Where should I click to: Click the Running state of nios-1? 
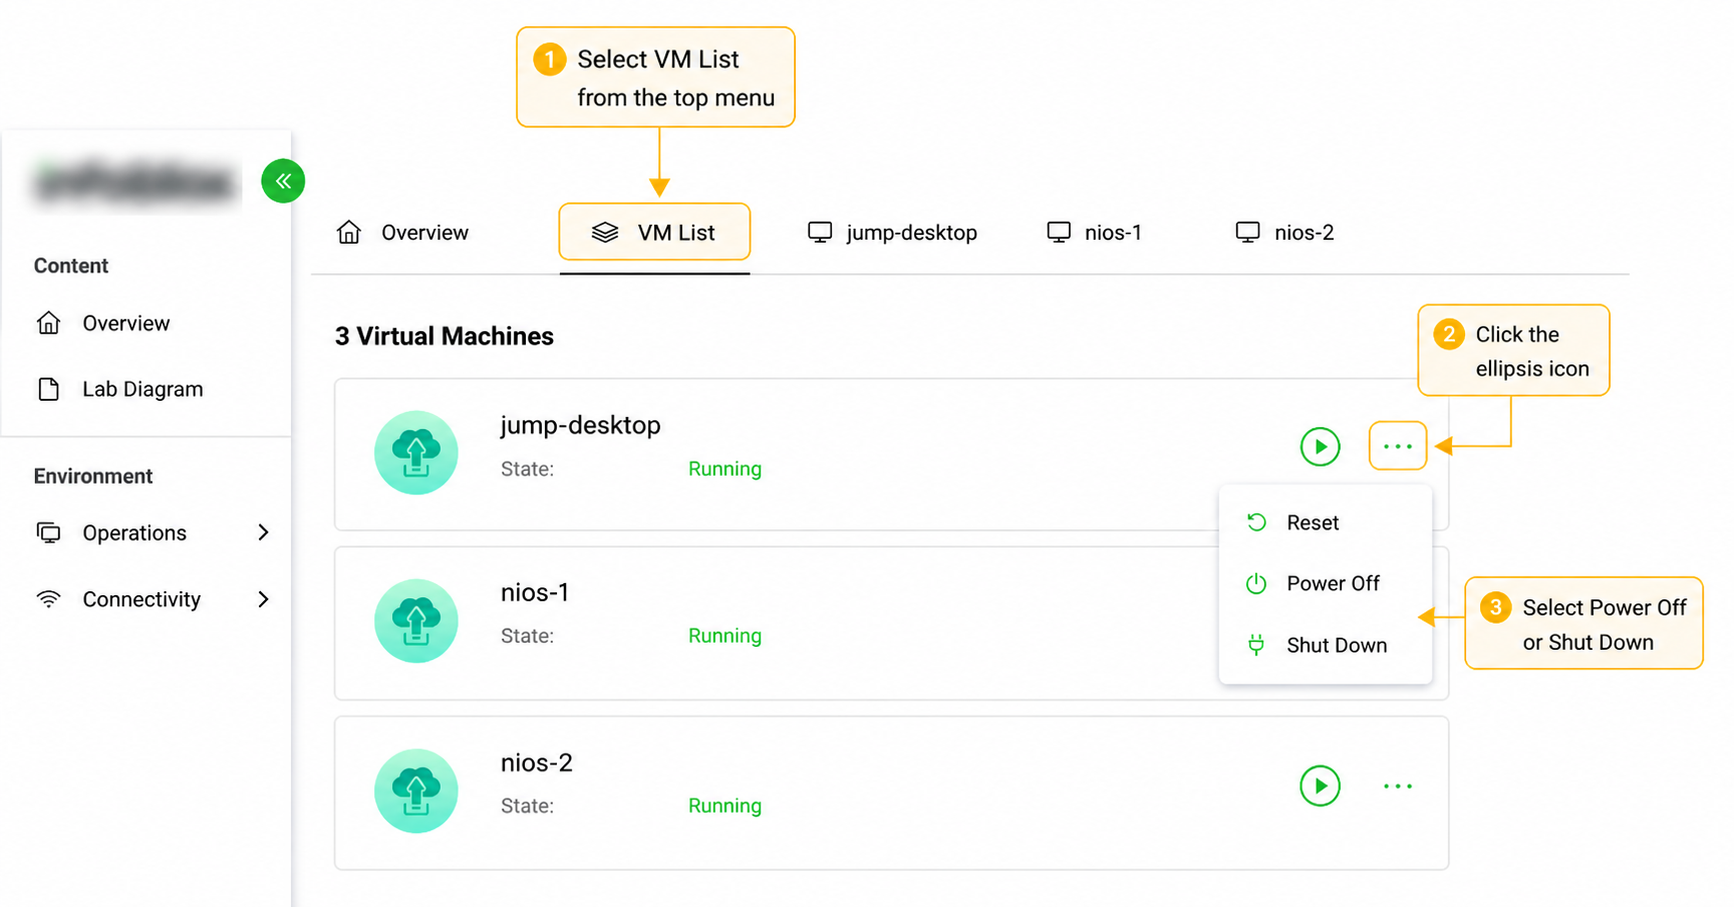click(x=725, y=636)
